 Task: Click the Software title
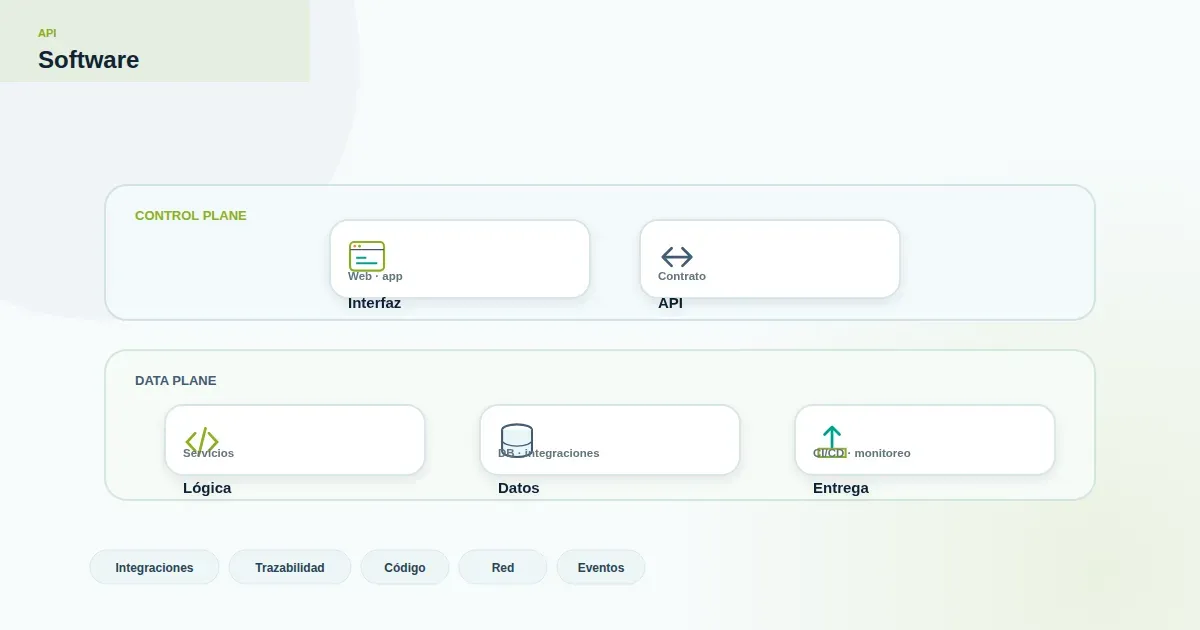coord(88,60)
